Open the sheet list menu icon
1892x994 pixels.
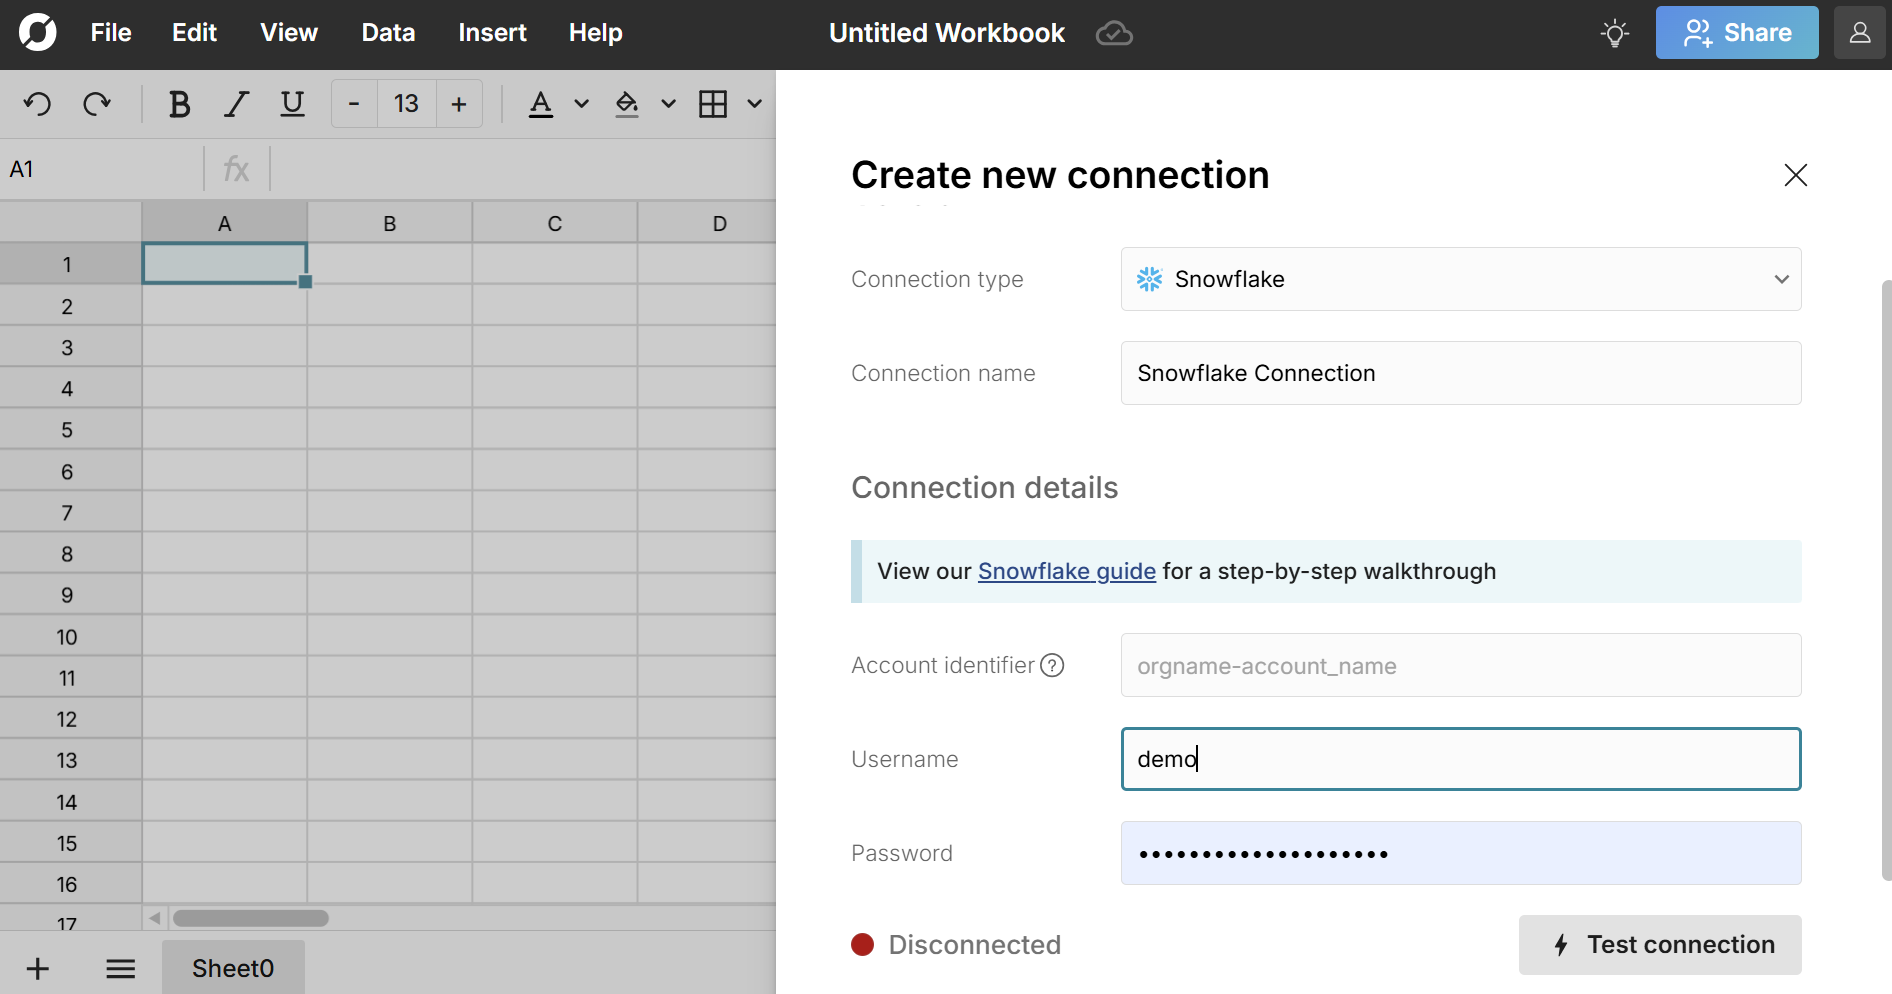pyautogui.click(x=121, y=968)
